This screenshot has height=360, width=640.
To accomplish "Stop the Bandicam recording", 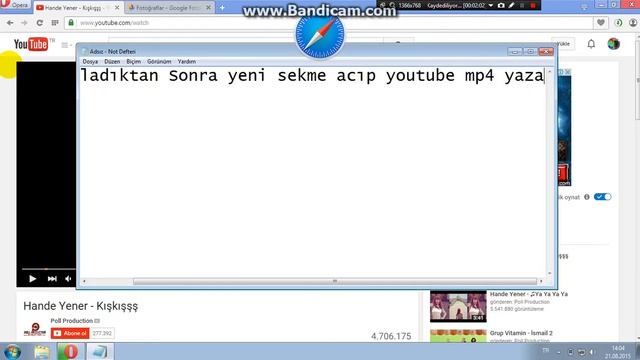I will point(533,5).
